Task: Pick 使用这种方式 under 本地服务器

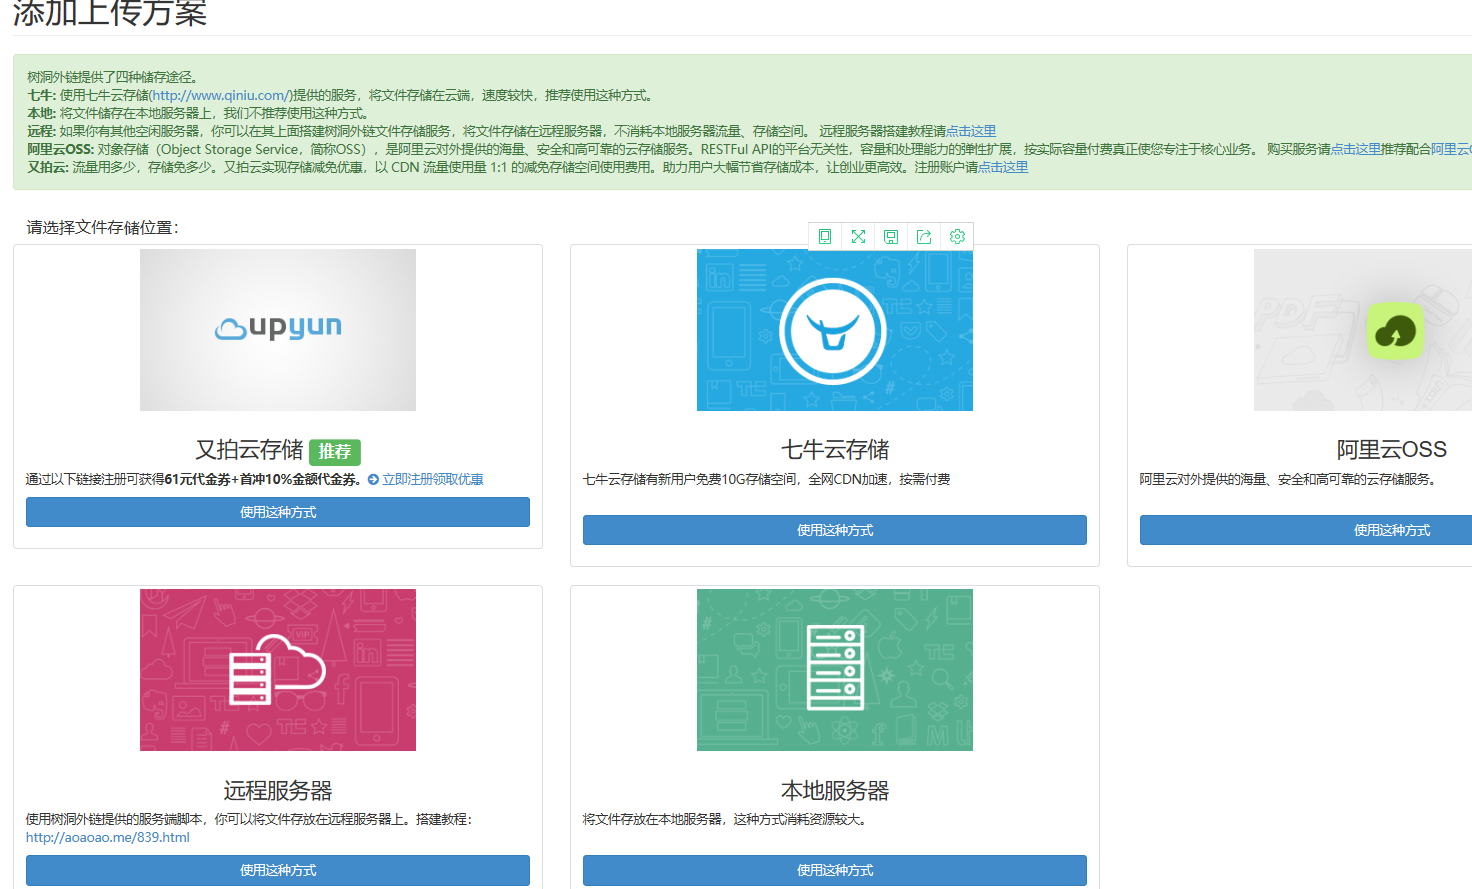Action: coord(834,870)
